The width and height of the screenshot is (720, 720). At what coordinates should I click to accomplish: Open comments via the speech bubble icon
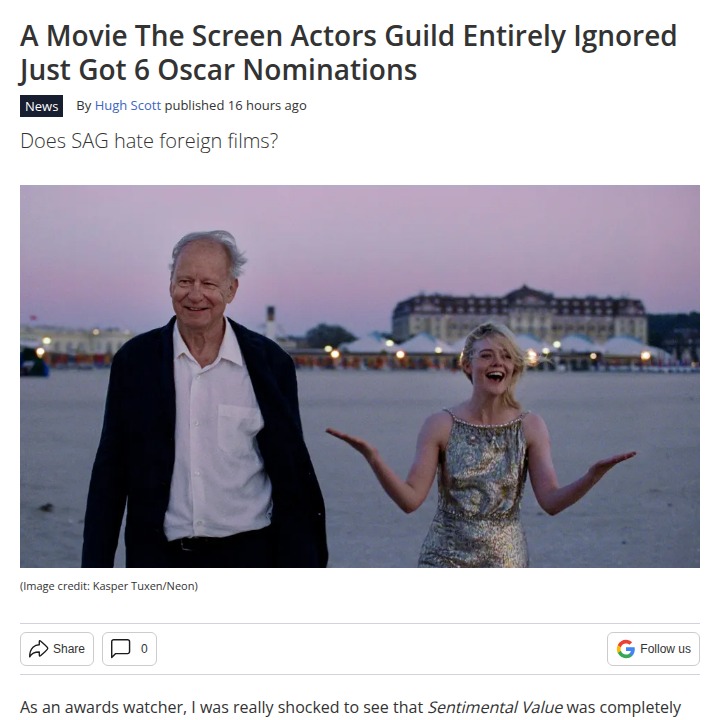pos(120,648)
